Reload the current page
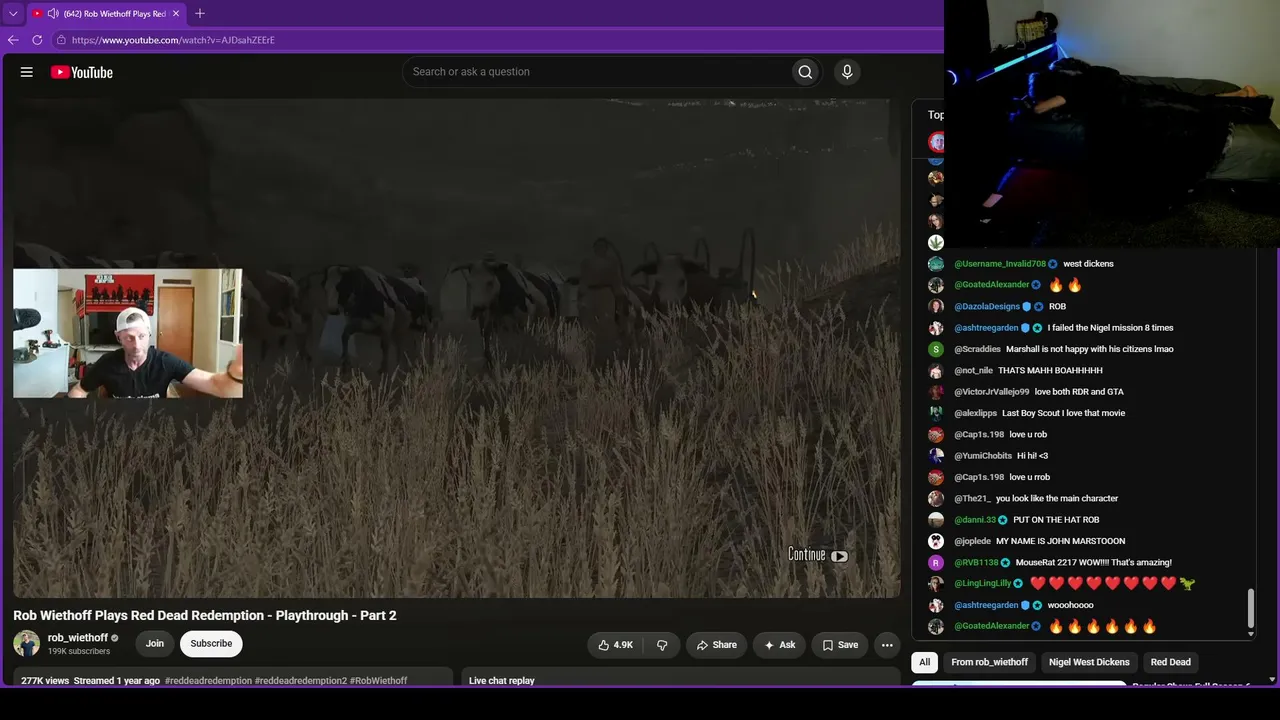 coord(37,40)
